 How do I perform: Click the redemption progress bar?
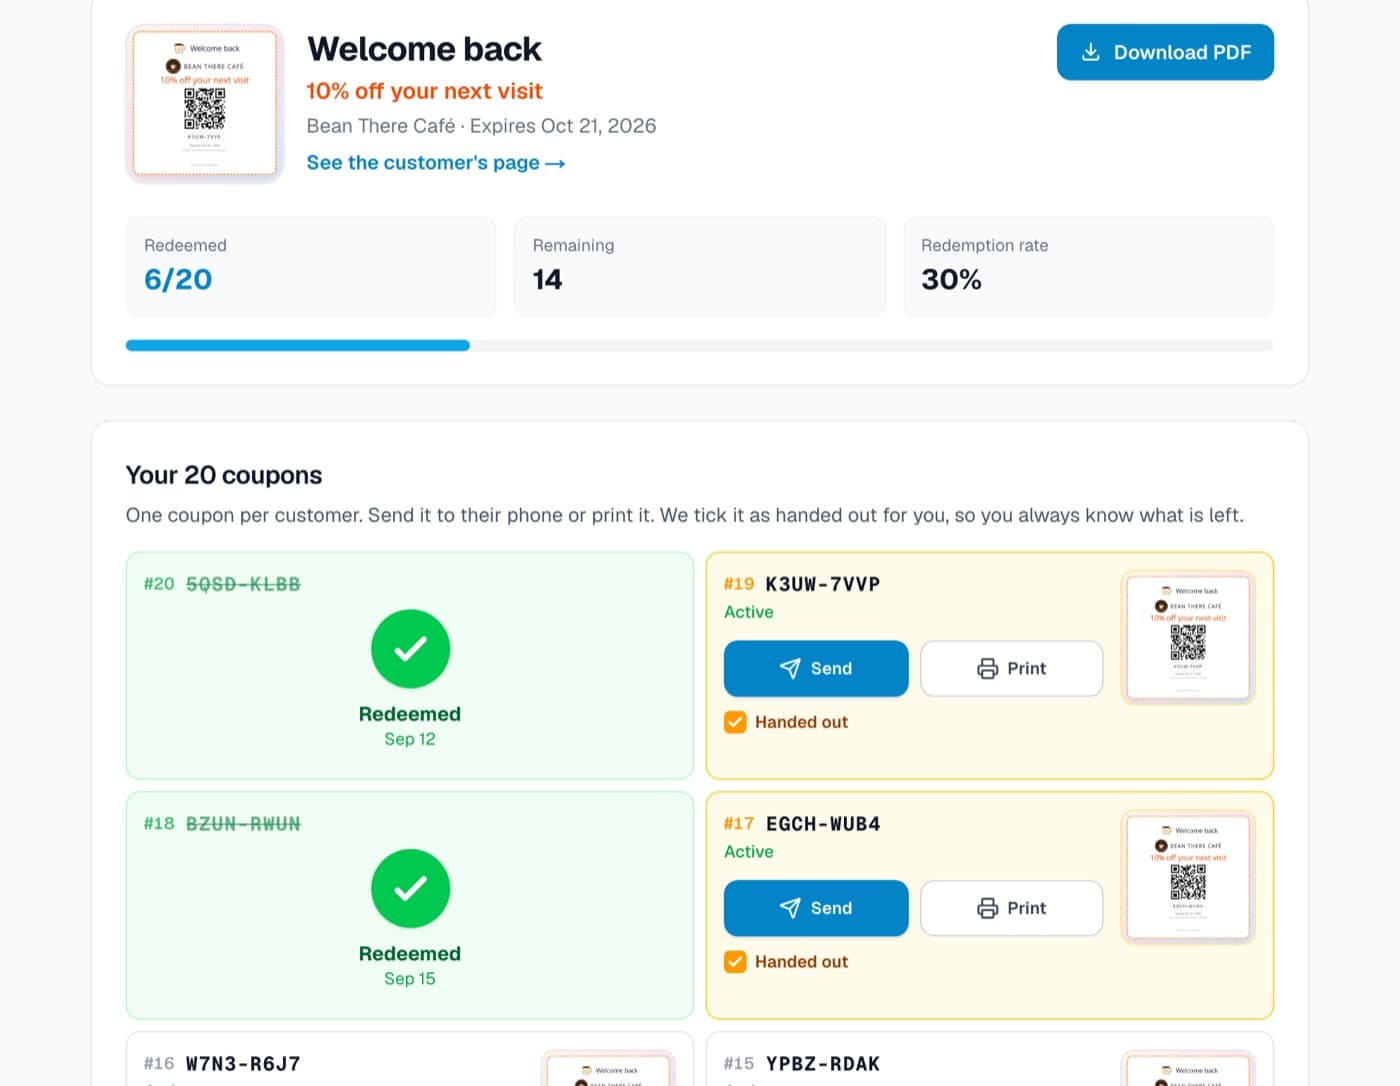[x=700, y=345]
